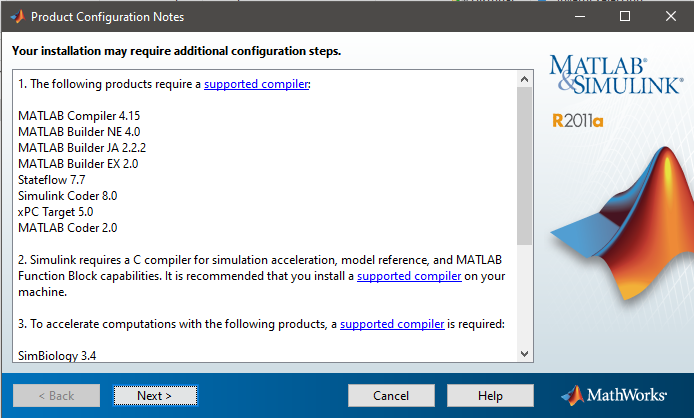
Task: Cancel the installation
Action: point(391,395)
